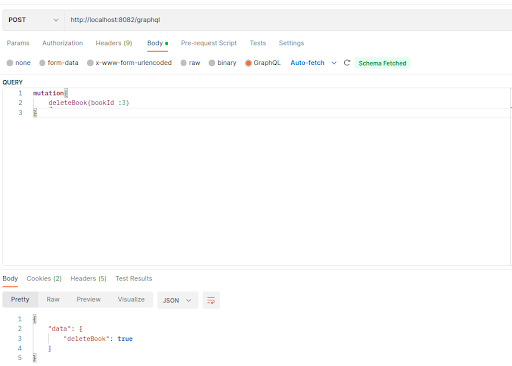Screen dimensions: 512x366
Task: Open the response Cookies (2) tab
Action: (x=44, y=278)
